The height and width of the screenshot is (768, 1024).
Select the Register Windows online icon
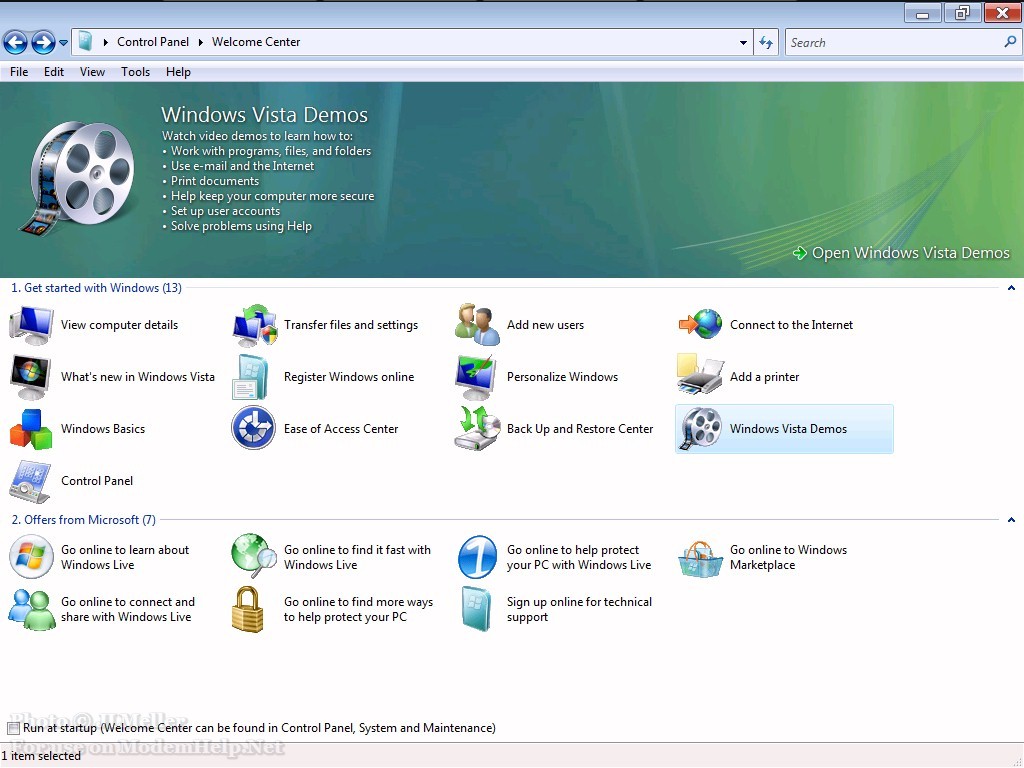pos(250,377)
